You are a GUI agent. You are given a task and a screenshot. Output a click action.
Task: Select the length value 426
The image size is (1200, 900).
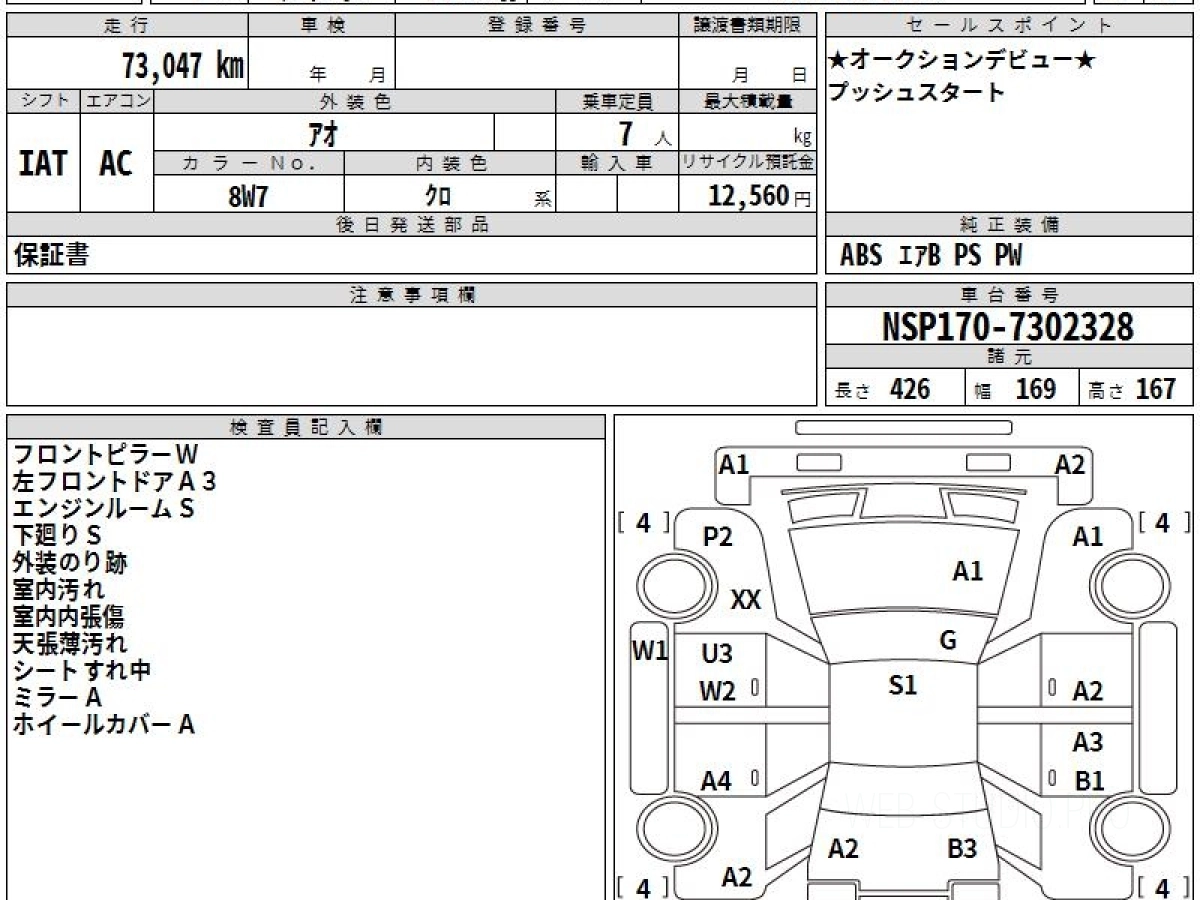[x=910, y=388]
